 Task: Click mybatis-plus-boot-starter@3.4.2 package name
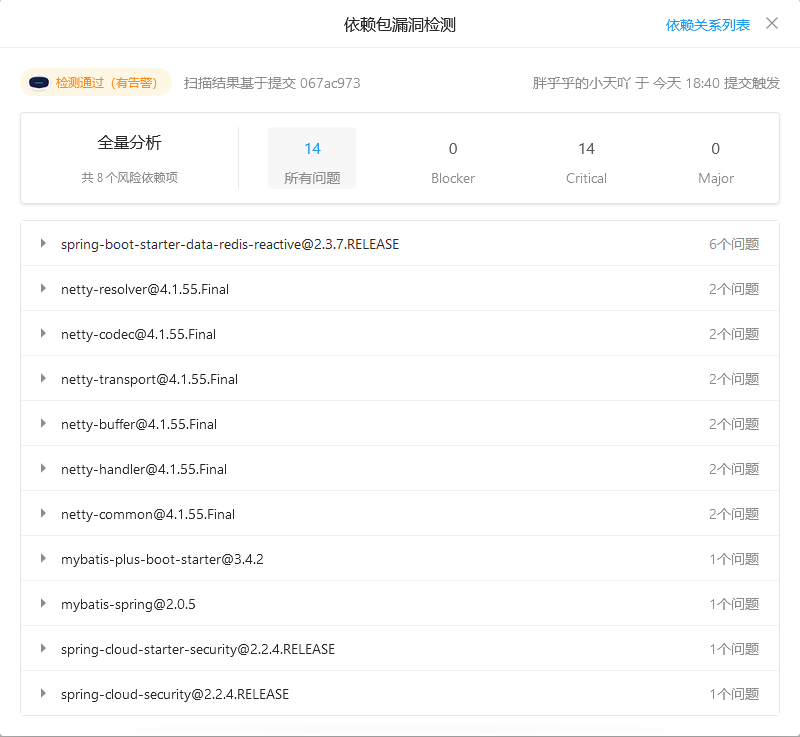click(162, 560)
